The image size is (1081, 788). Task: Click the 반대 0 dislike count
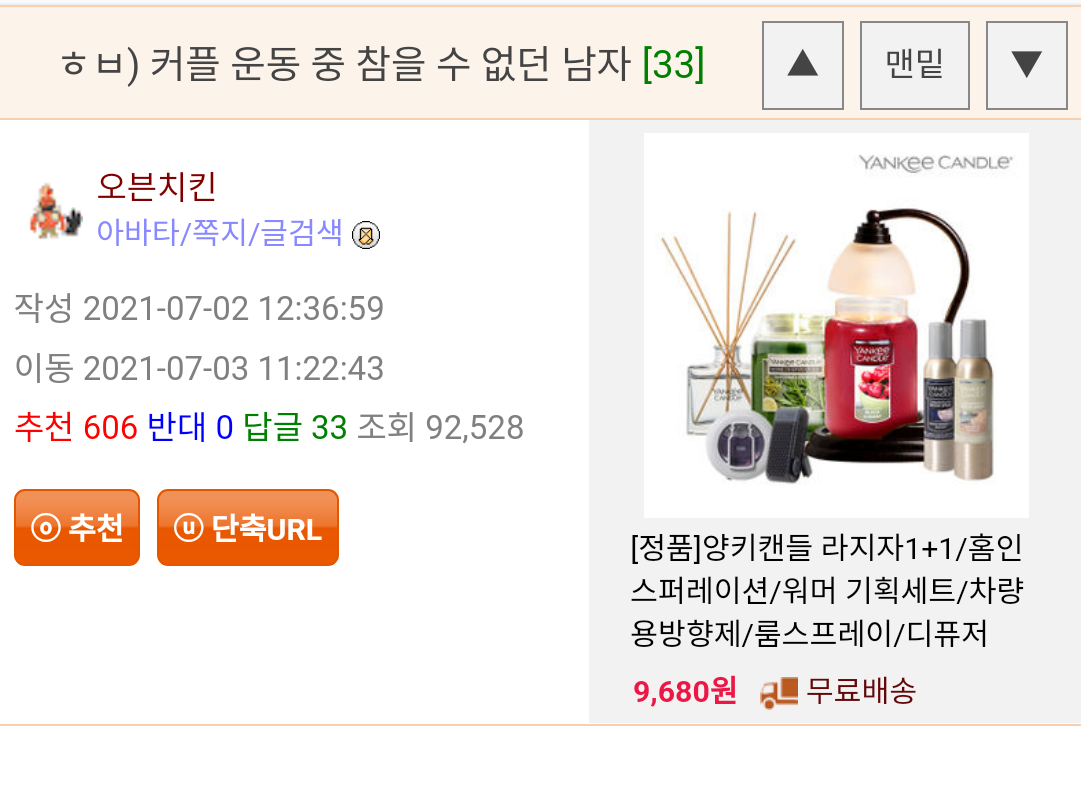tap(190, 427)
